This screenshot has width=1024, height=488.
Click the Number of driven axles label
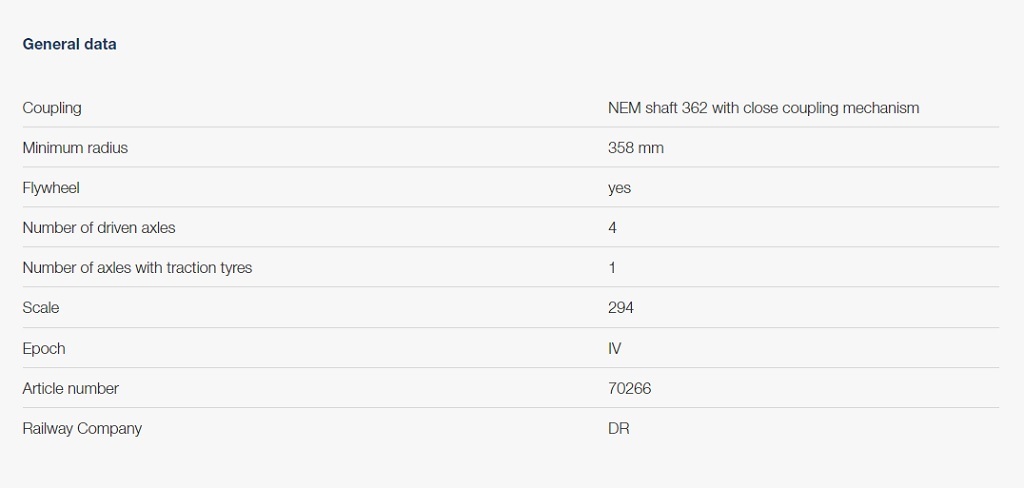coord(99,228)
